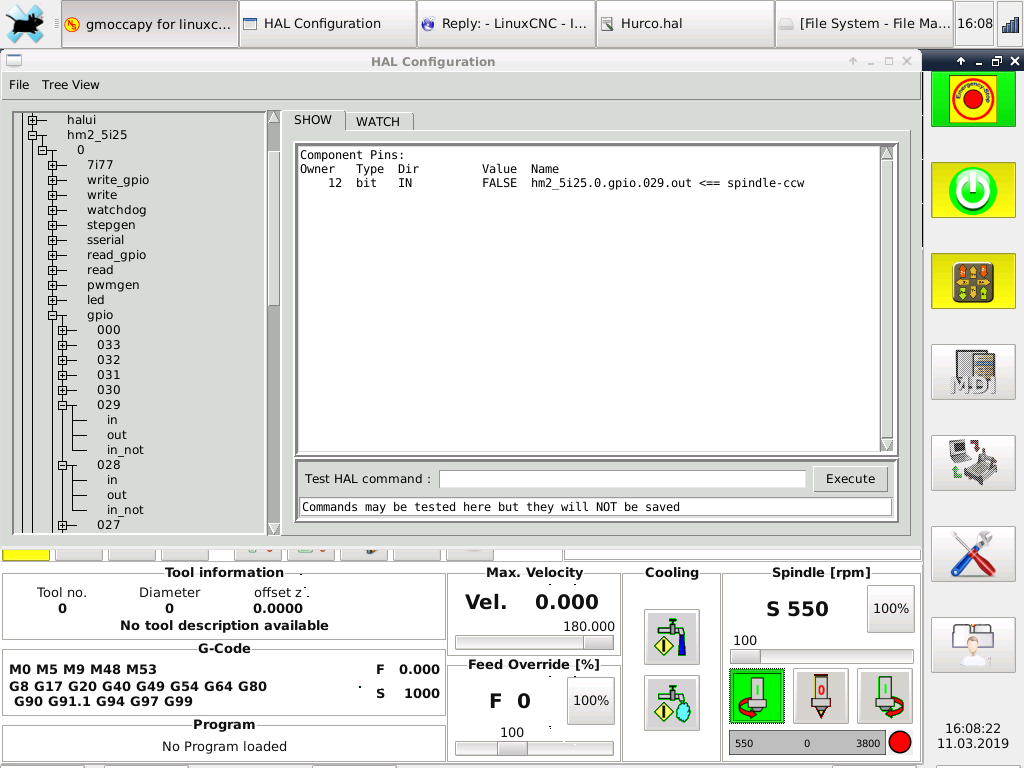The height and width of the screenshot is (768, 1024).
Task: Open the user tabs icon
Action: point(973,645)
